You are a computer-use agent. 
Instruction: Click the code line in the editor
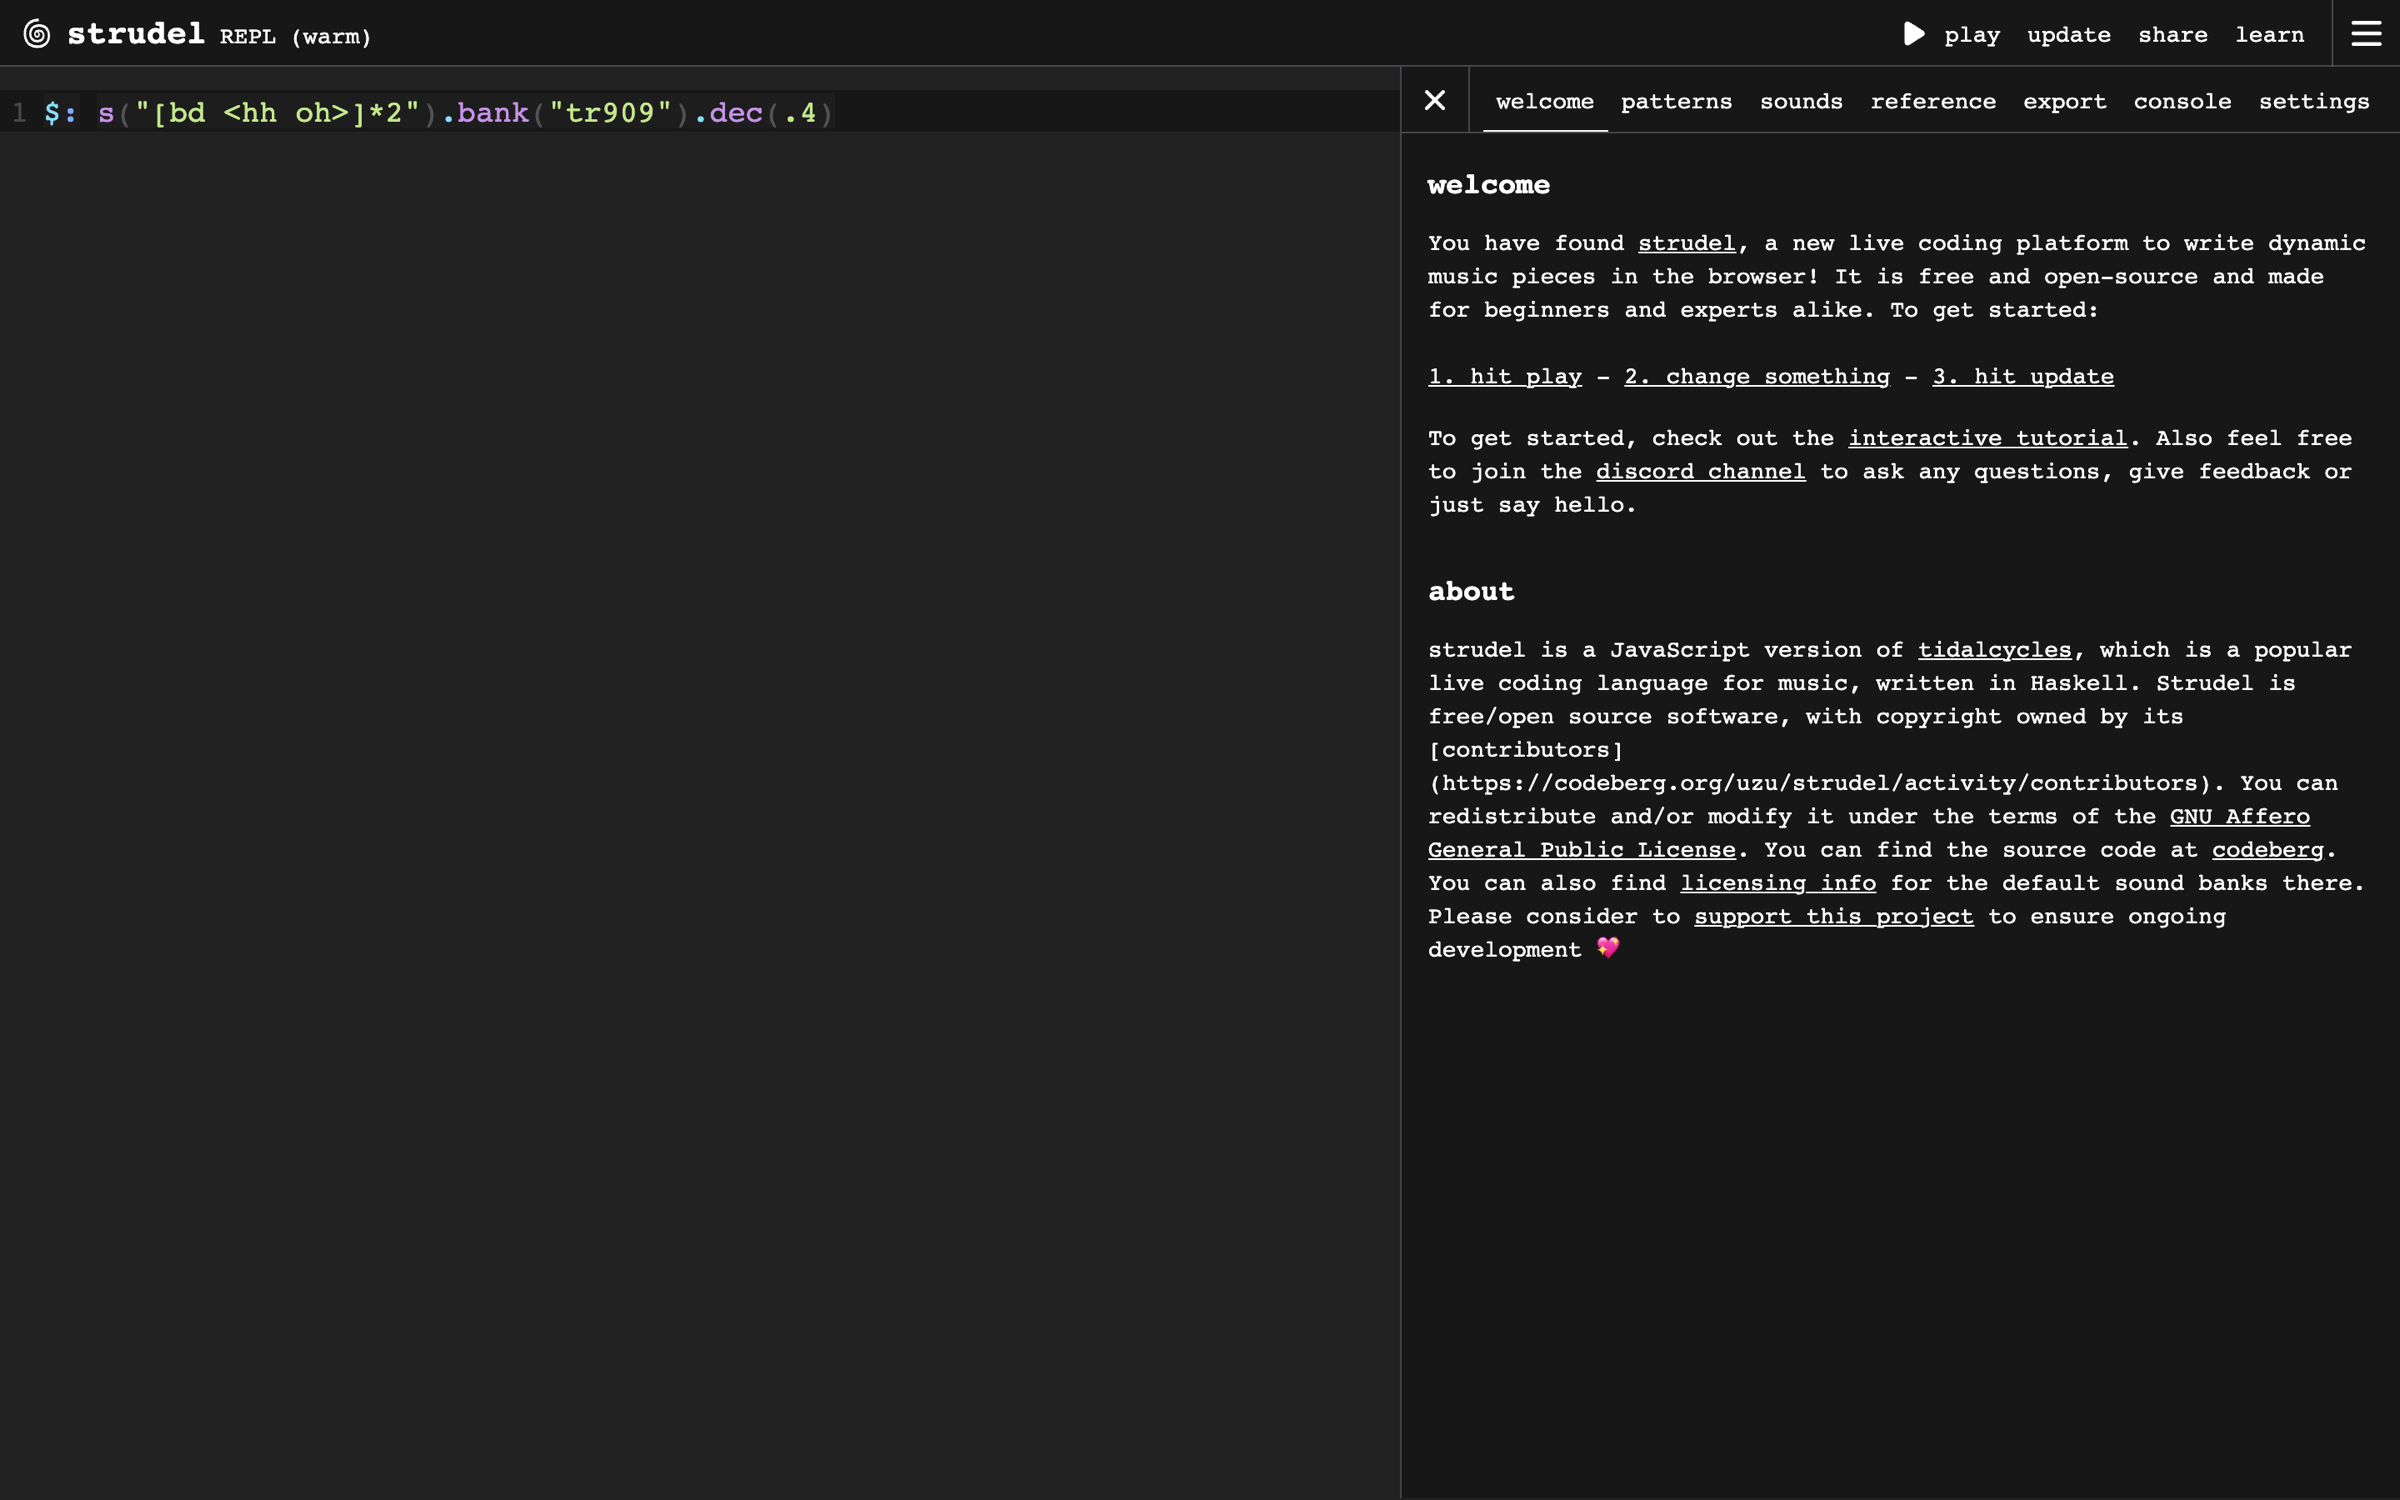(700, 112)
